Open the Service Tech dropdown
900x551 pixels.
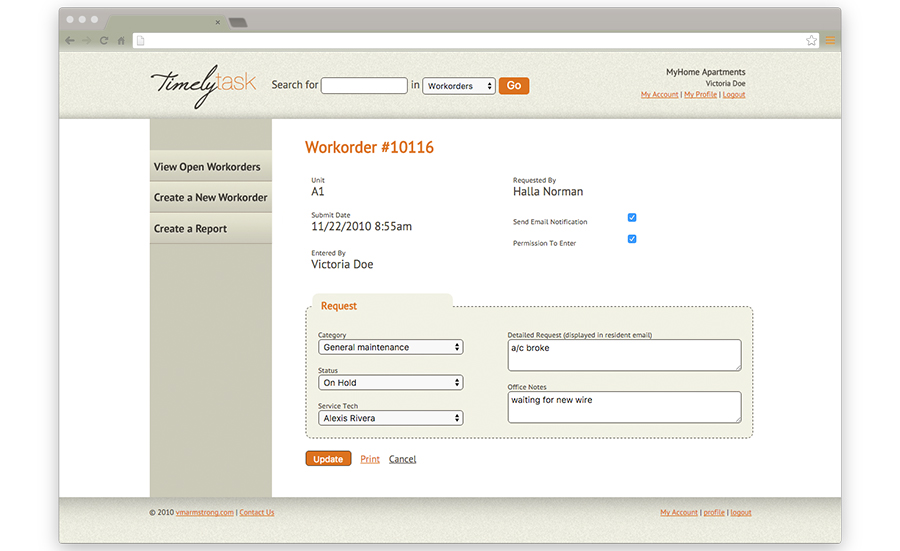pos(391,418)
